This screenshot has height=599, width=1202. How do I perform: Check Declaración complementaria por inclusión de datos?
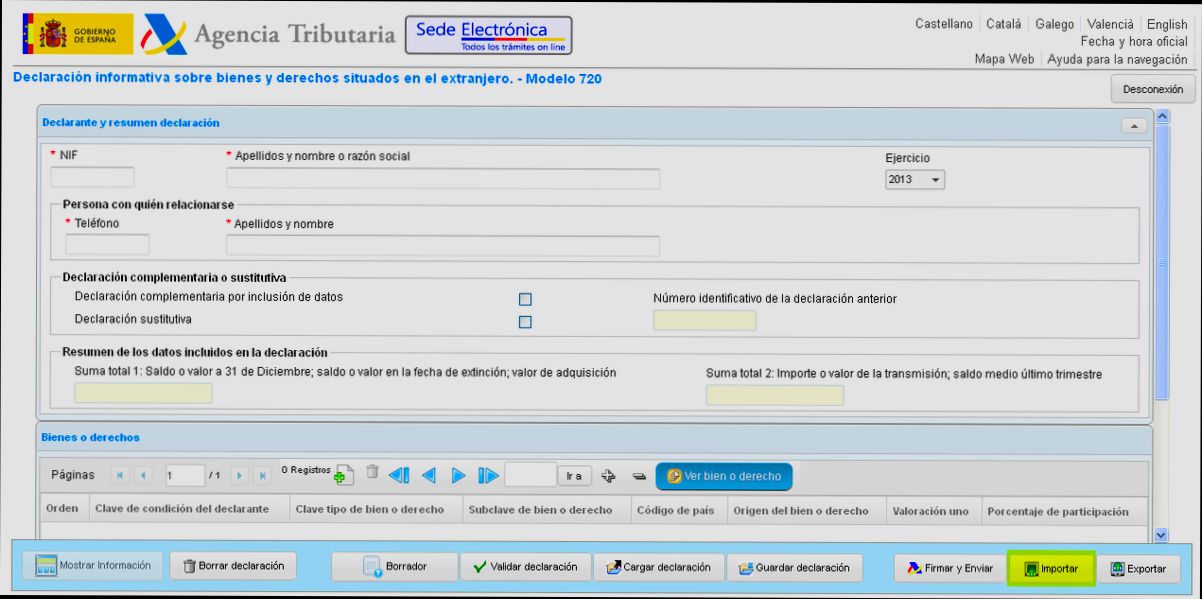coord(525,299)
